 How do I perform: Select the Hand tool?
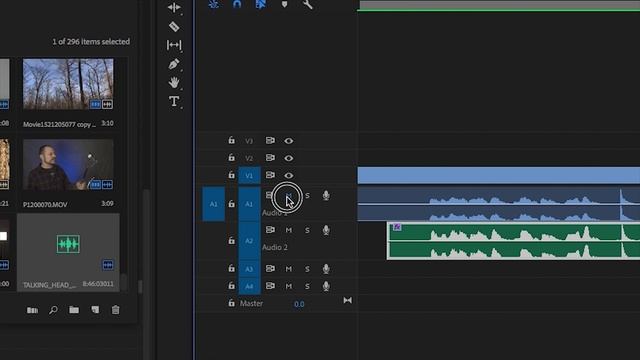[x=174, y=82]
